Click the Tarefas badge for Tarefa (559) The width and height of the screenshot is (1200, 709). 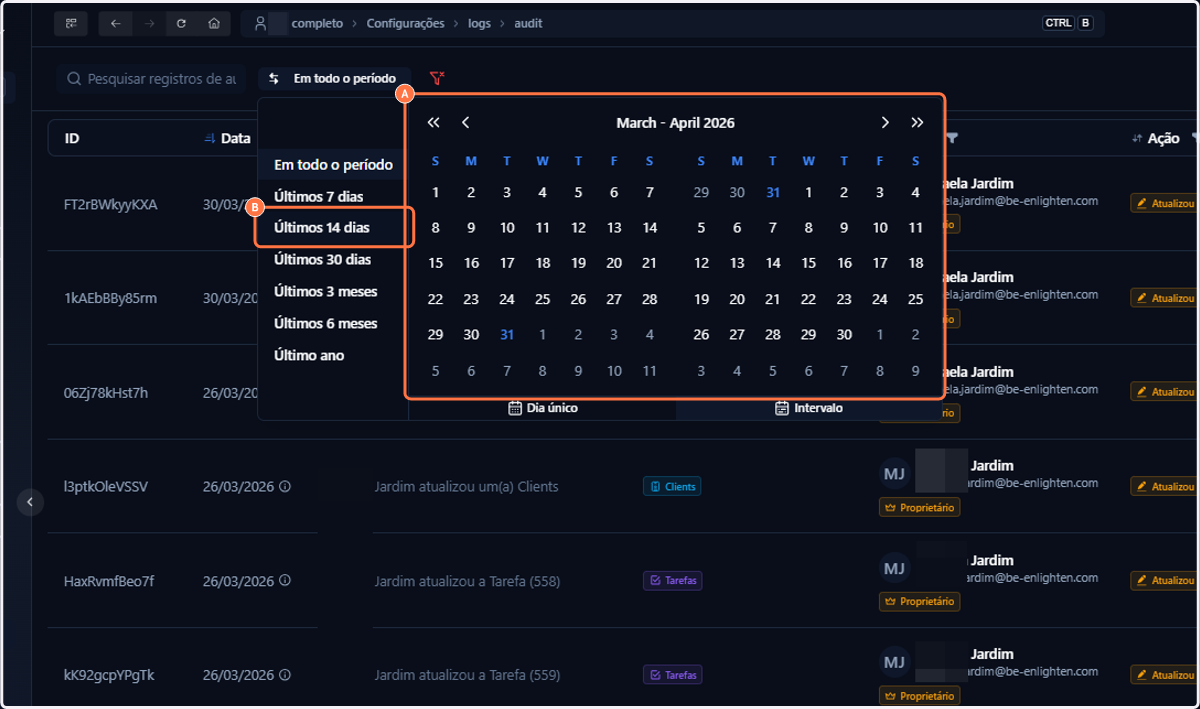tap(672, 675)
